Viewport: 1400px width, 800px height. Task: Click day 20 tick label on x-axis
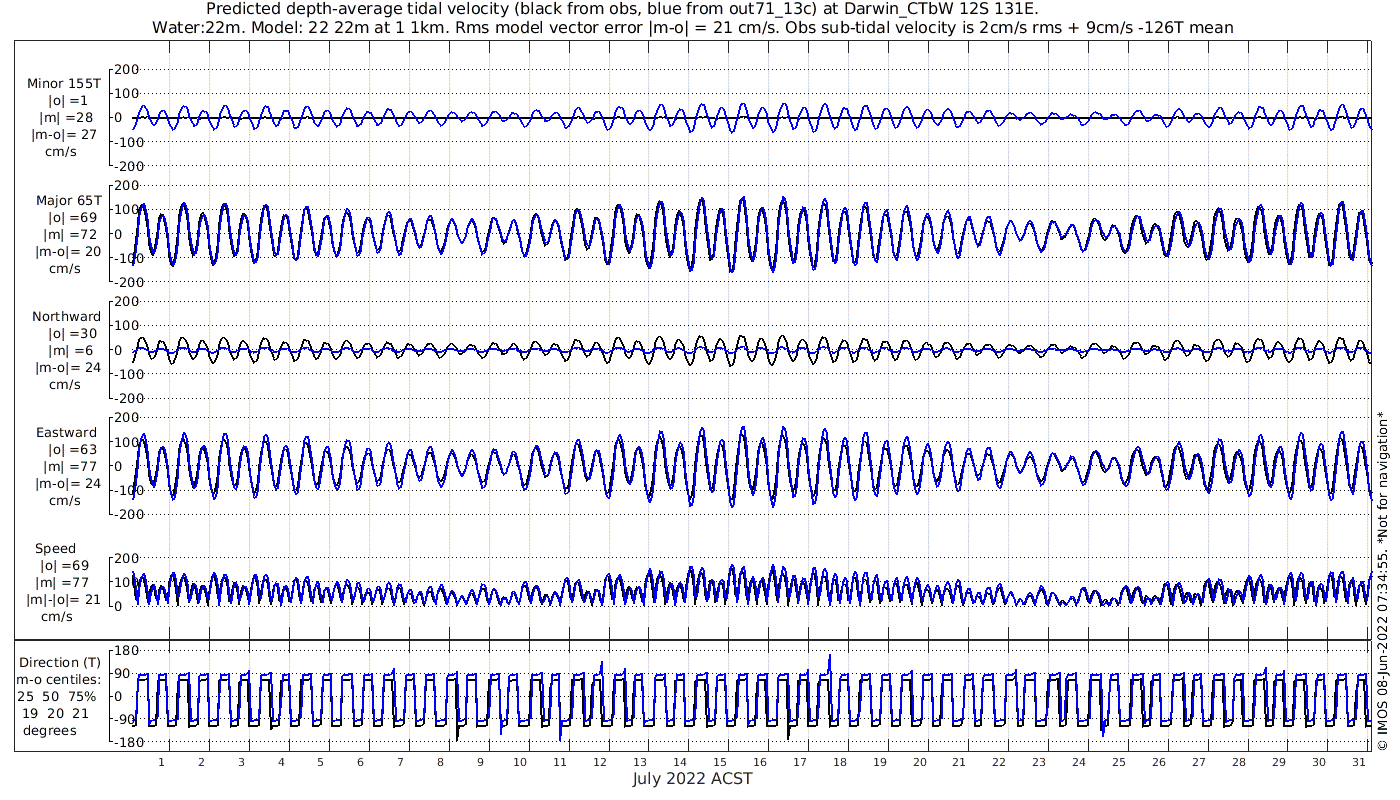(919, 763)
